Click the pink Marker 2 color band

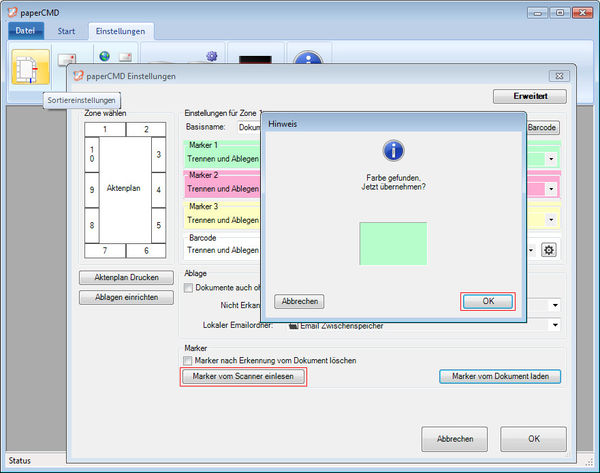(x=222, y=184)
